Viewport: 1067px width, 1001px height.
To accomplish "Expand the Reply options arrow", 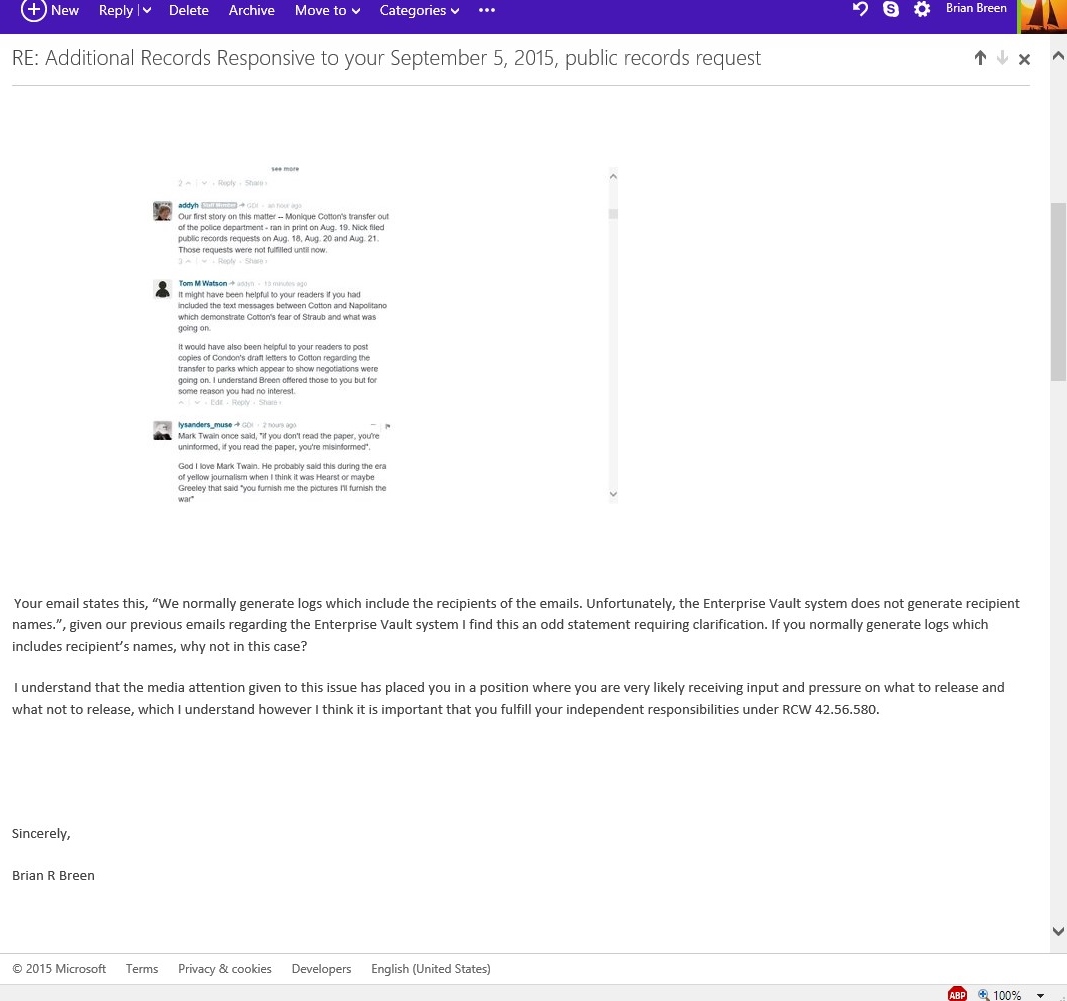I will click(x=147, y=10).
